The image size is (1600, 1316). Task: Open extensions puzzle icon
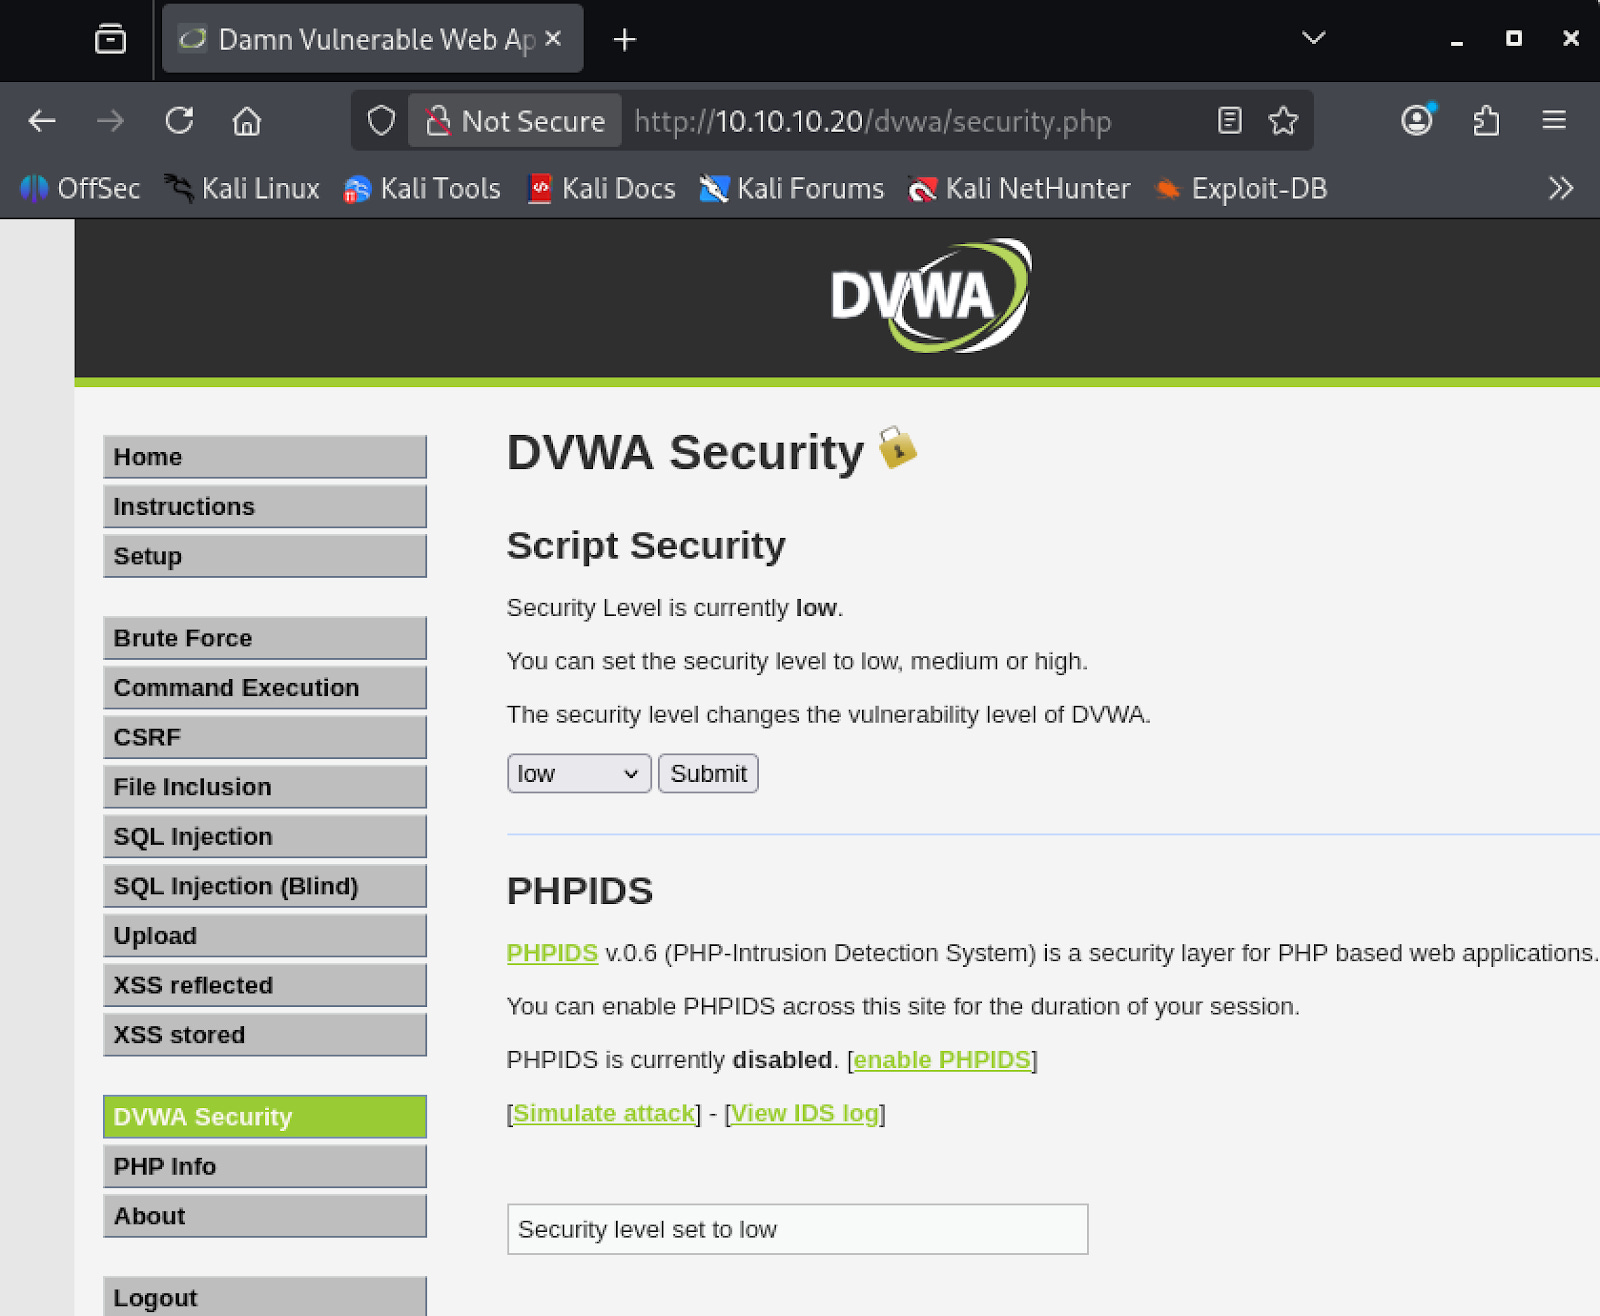[x=1486, y=121]
